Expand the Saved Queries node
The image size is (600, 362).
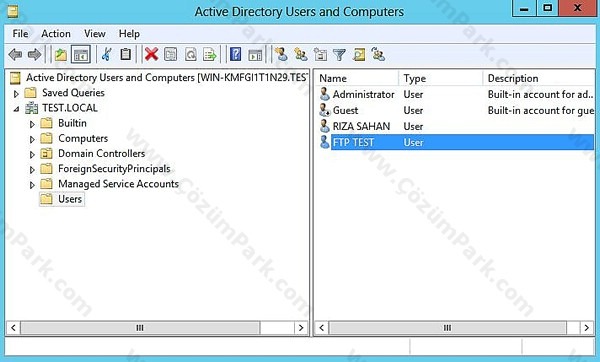coord(16,93)
